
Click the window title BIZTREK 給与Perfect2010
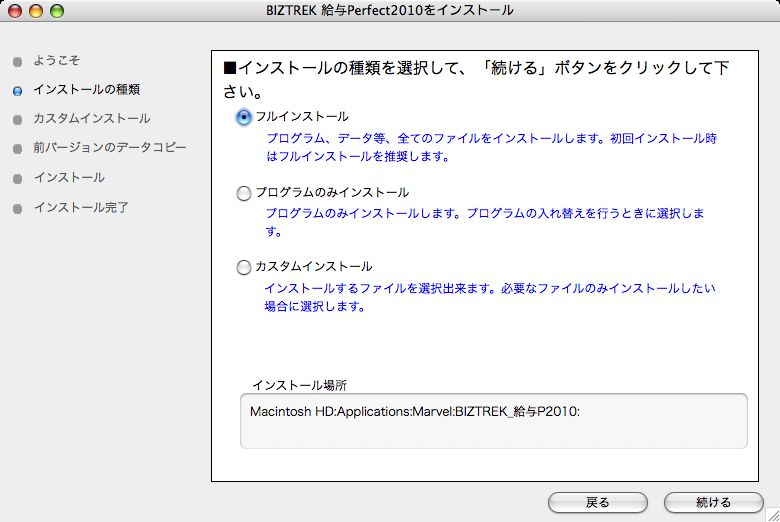(390, 10)
